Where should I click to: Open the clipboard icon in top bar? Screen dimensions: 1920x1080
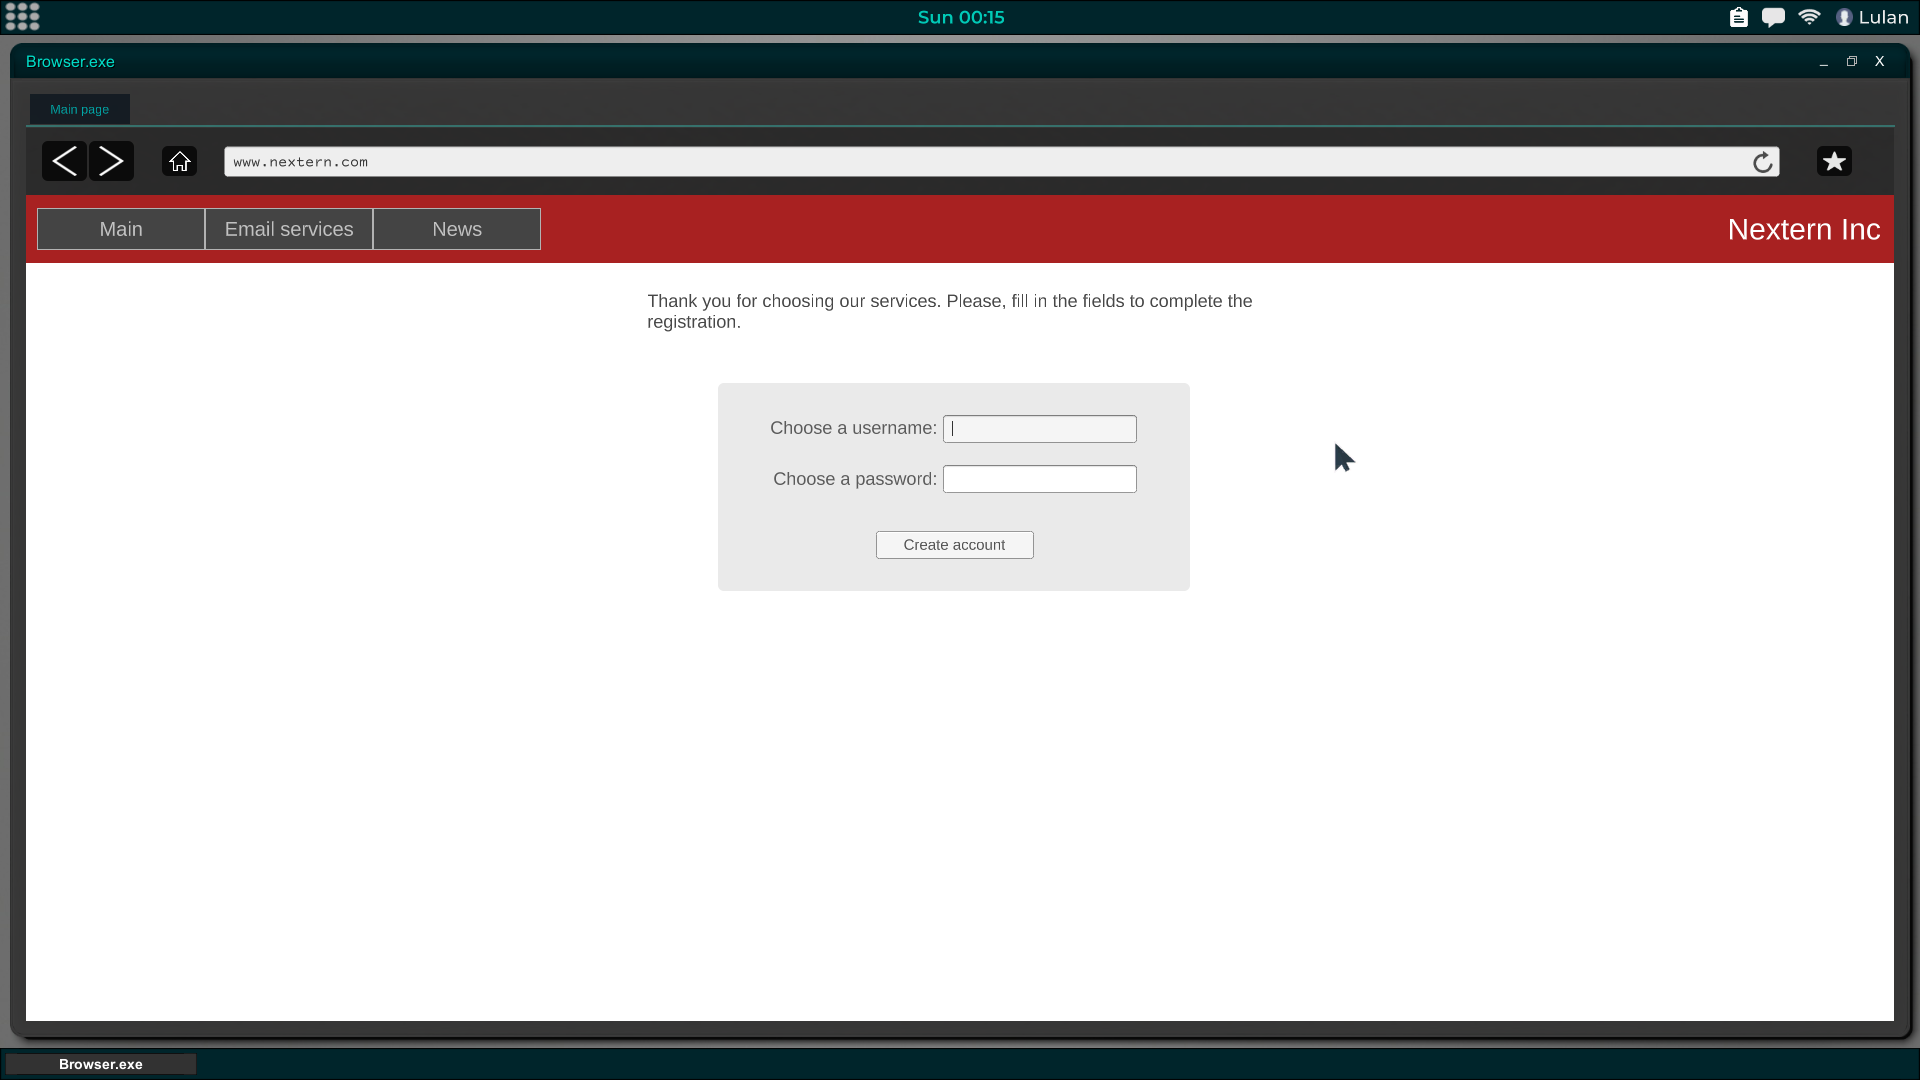(x=1739, y=17)
